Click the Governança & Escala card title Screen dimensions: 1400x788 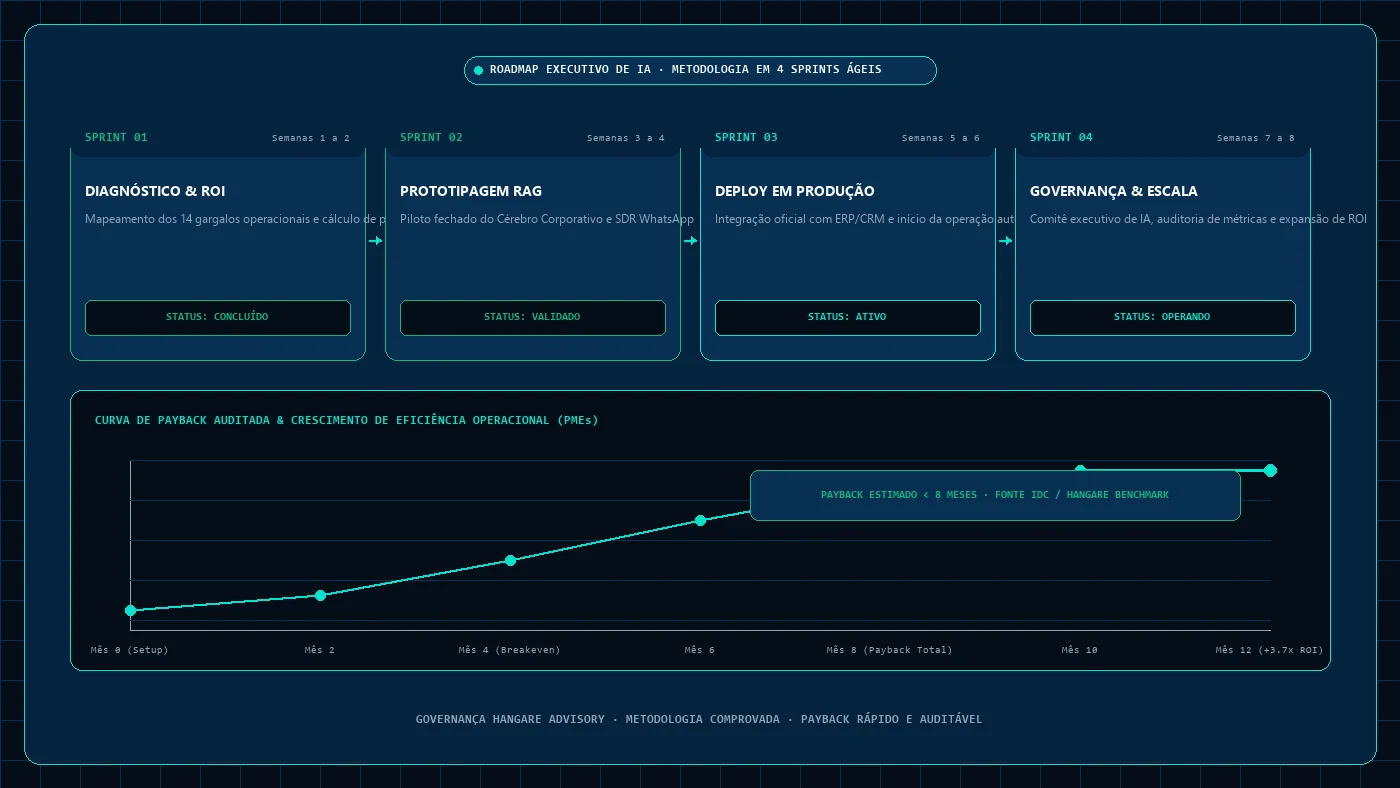click(x=1114, y=191)
